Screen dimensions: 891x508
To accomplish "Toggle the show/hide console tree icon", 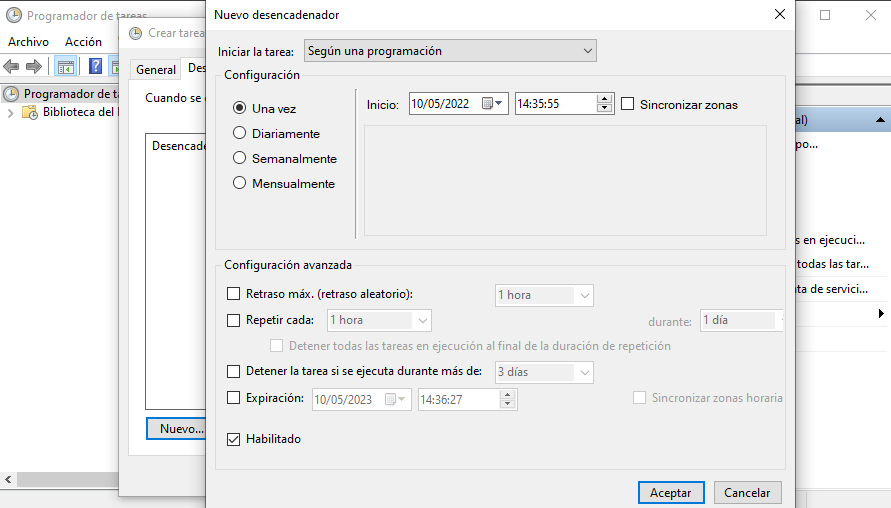I will click(x=65, y=67).
